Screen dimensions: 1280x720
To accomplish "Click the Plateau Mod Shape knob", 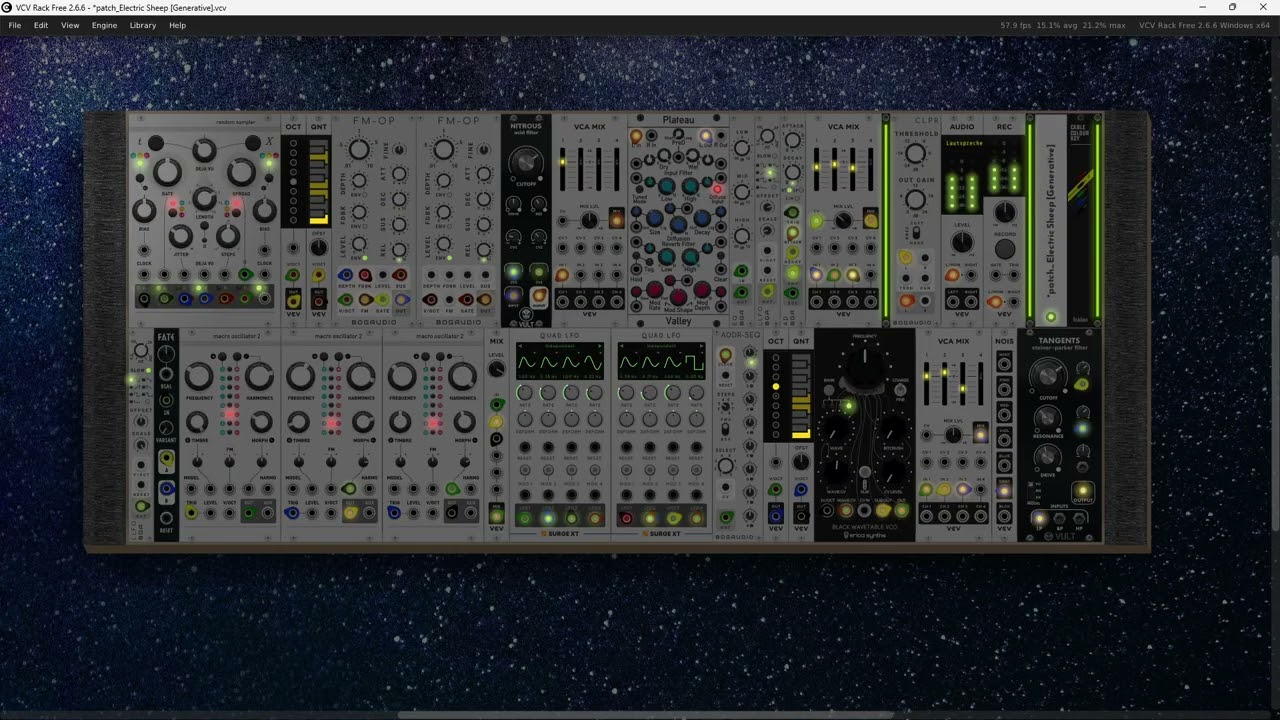I will tap(678, 298).
